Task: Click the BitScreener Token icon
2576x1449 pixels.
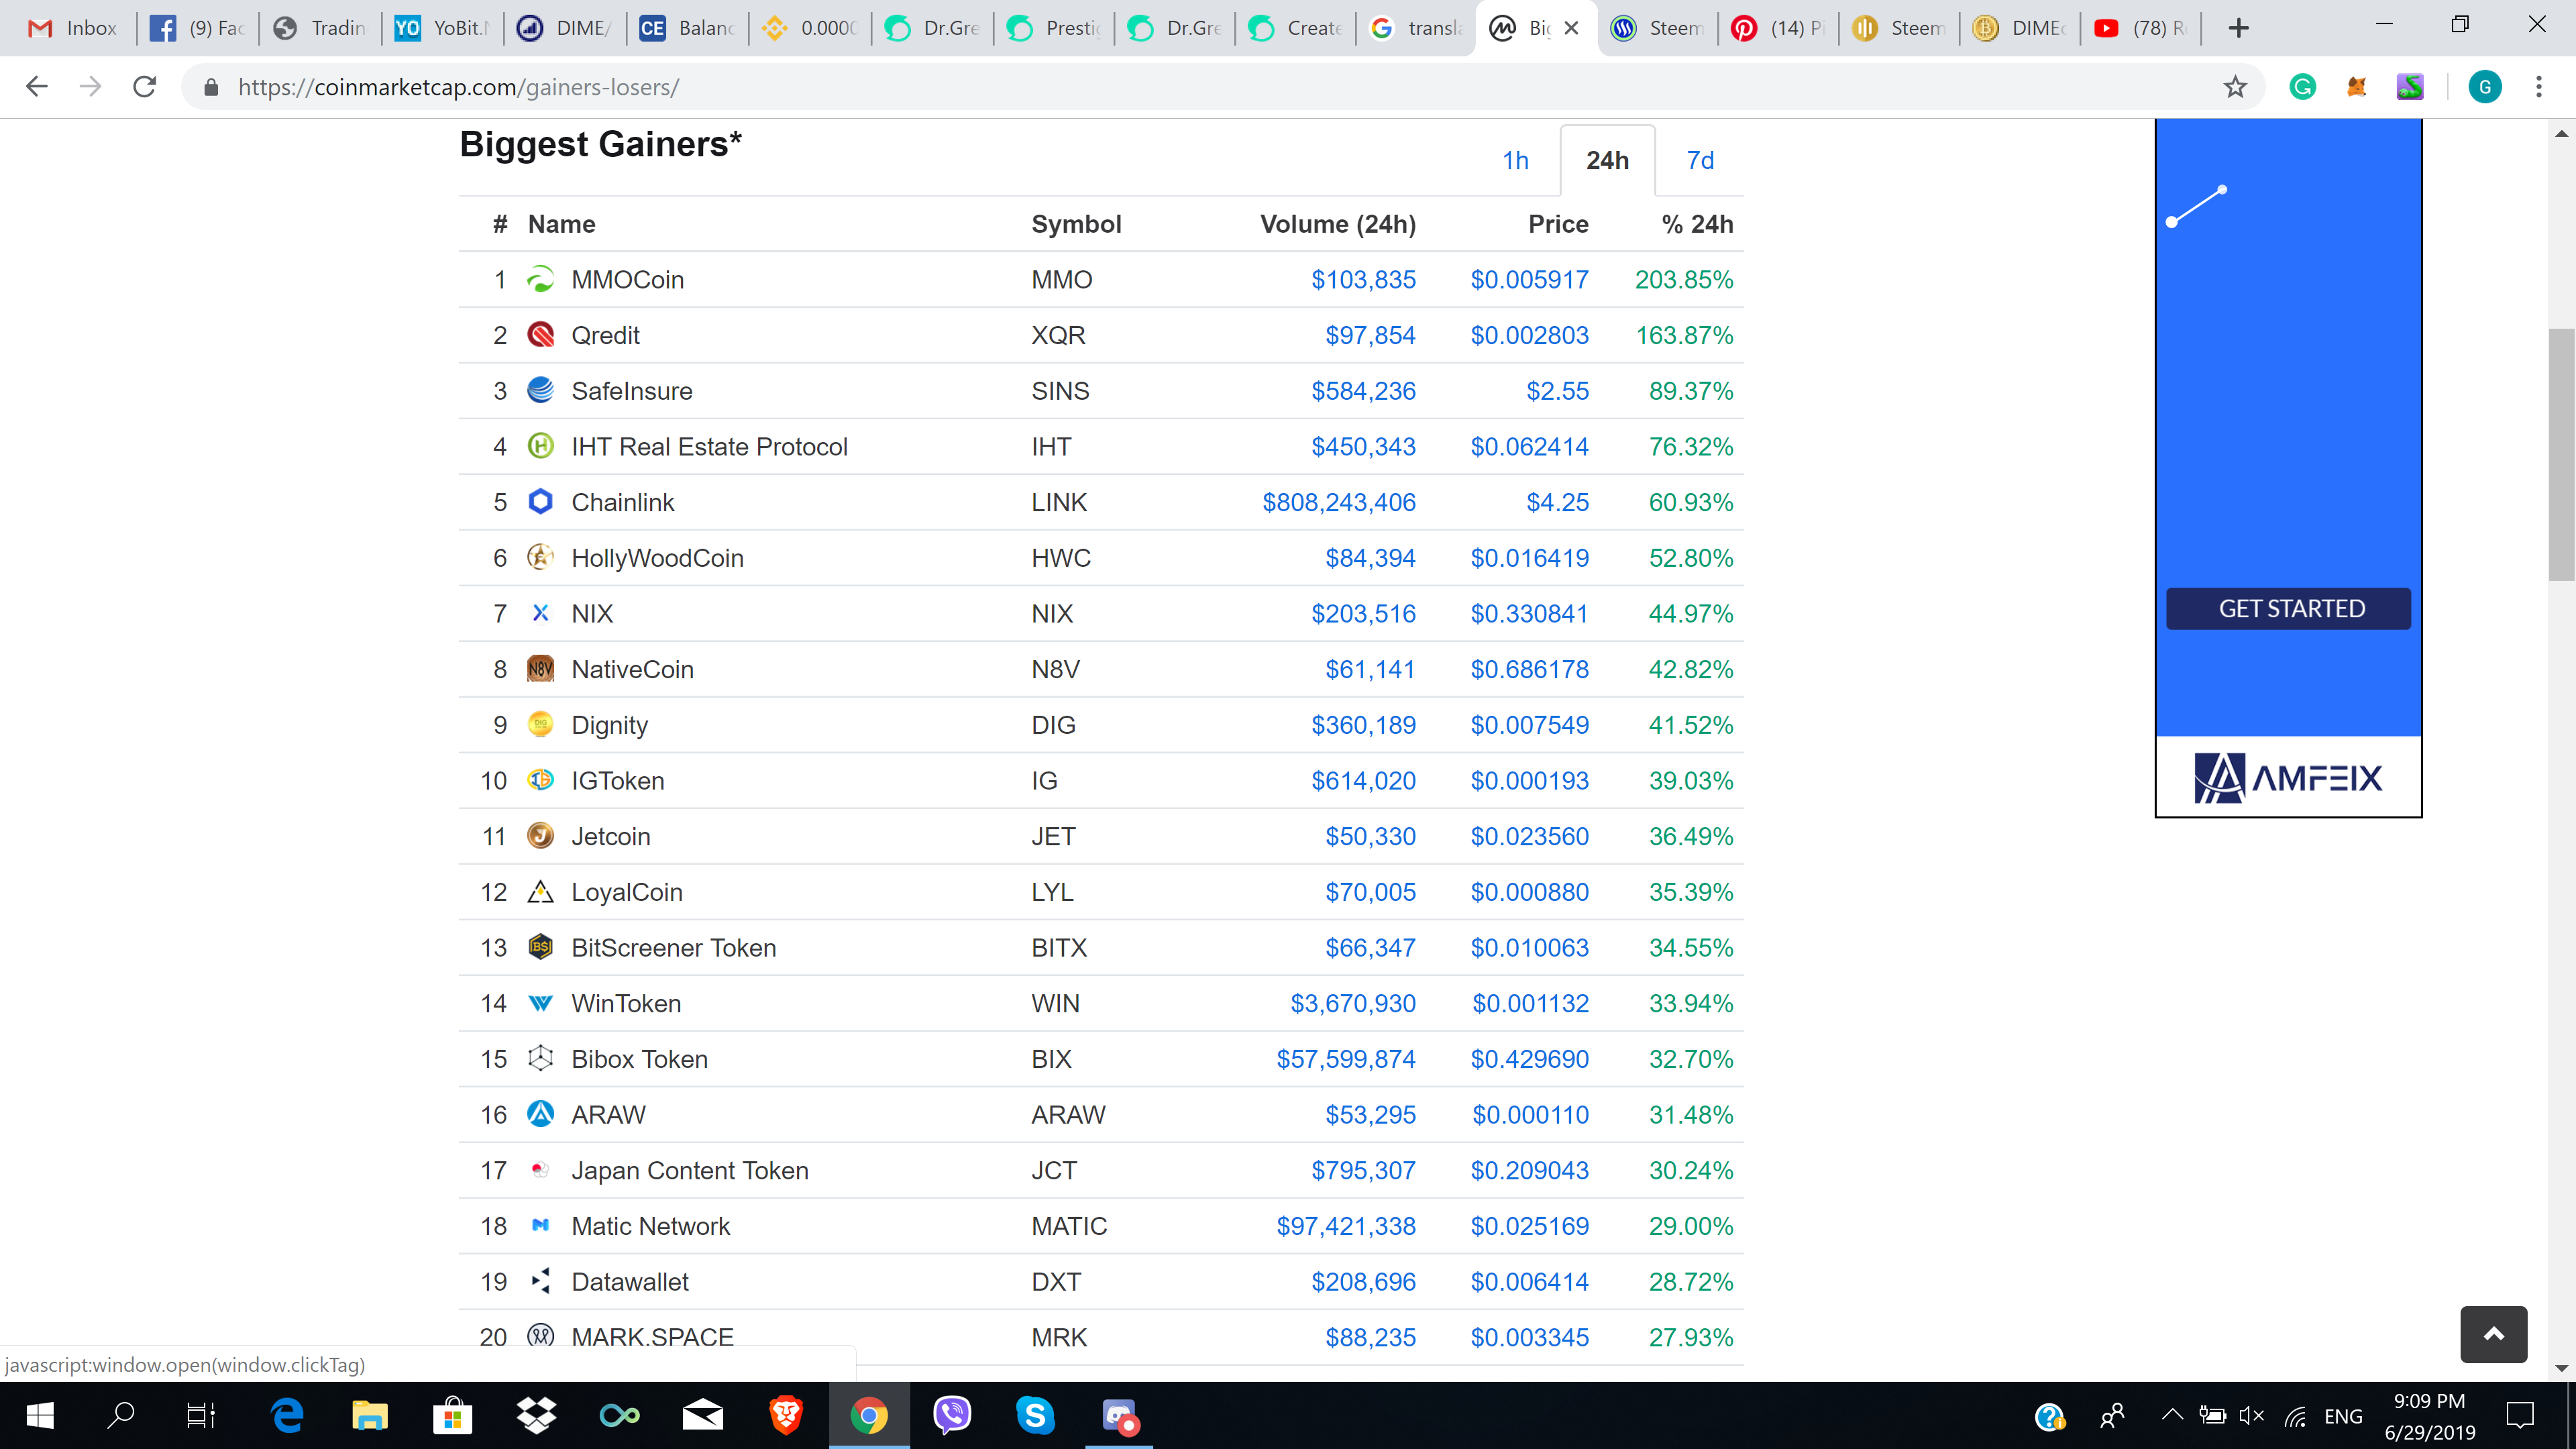Action: pos(540,947)
